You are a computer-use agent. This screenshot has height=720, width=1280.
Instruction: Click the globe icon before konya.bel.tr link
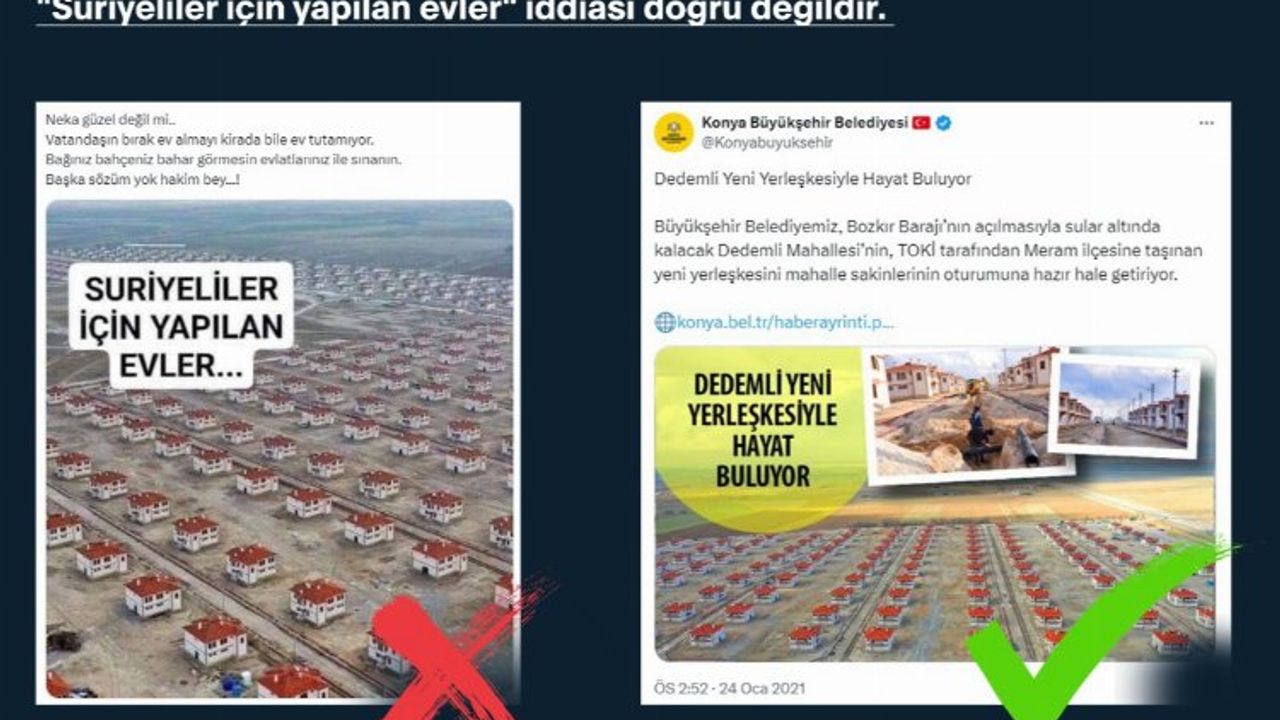click(665, 322)
